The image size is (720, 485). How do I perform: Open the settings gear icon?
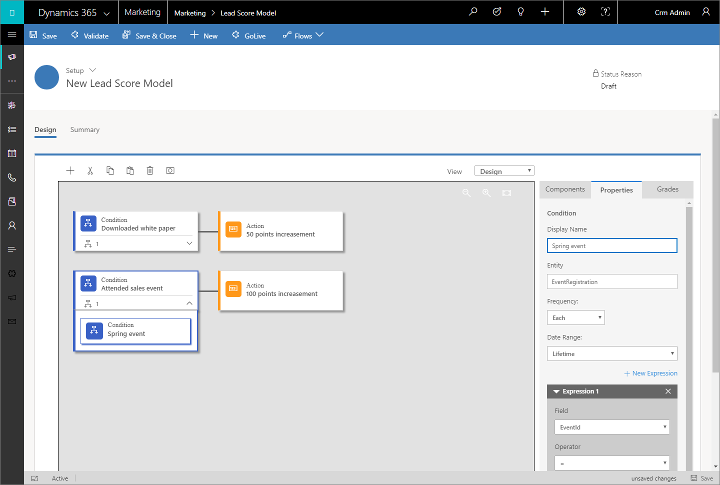(x=581, y=12)
